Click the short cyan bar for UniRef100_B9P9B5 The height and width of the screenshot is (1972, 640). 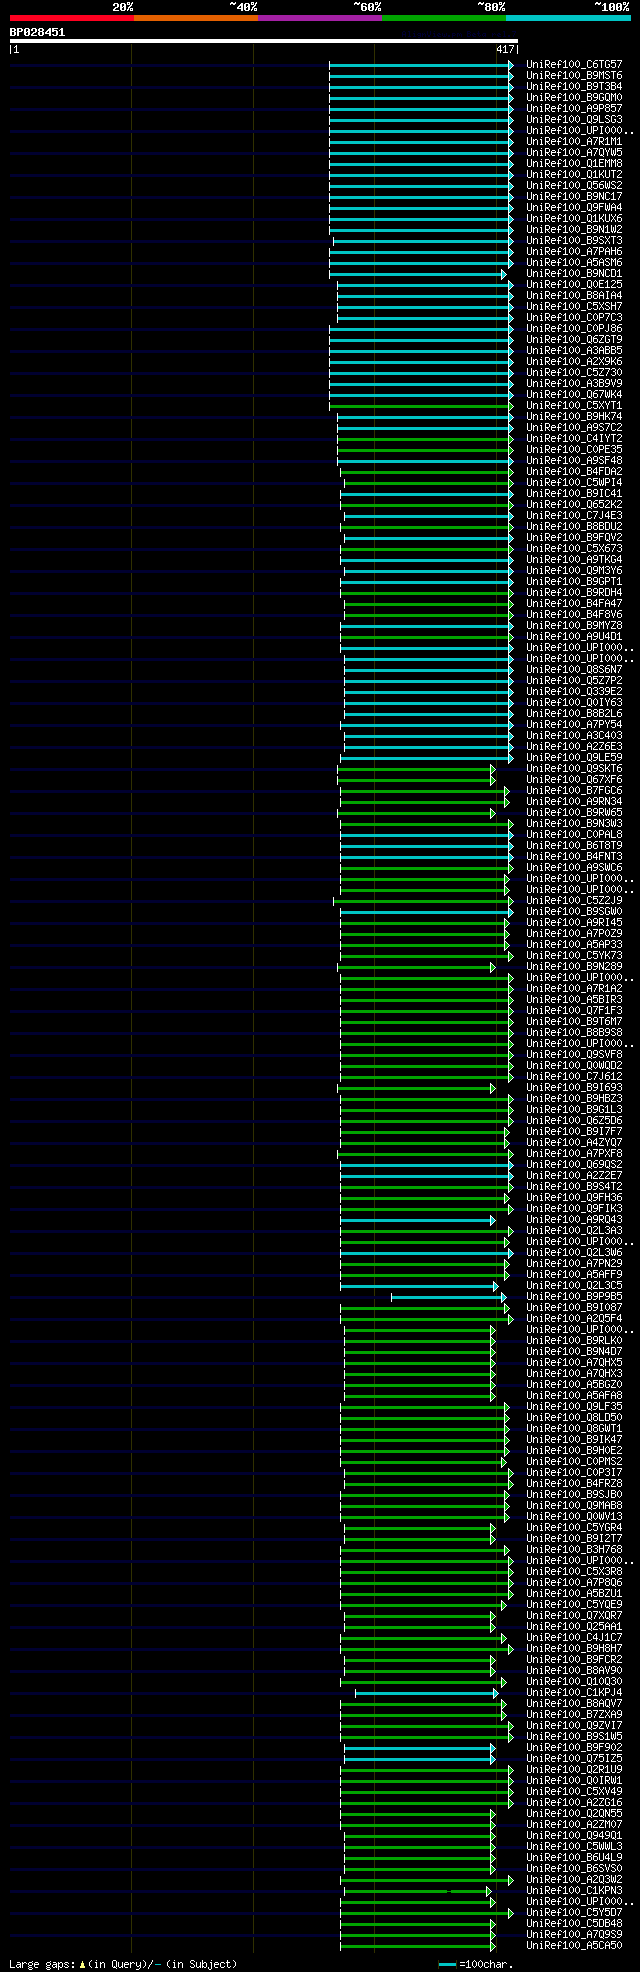coord(448,1296)
